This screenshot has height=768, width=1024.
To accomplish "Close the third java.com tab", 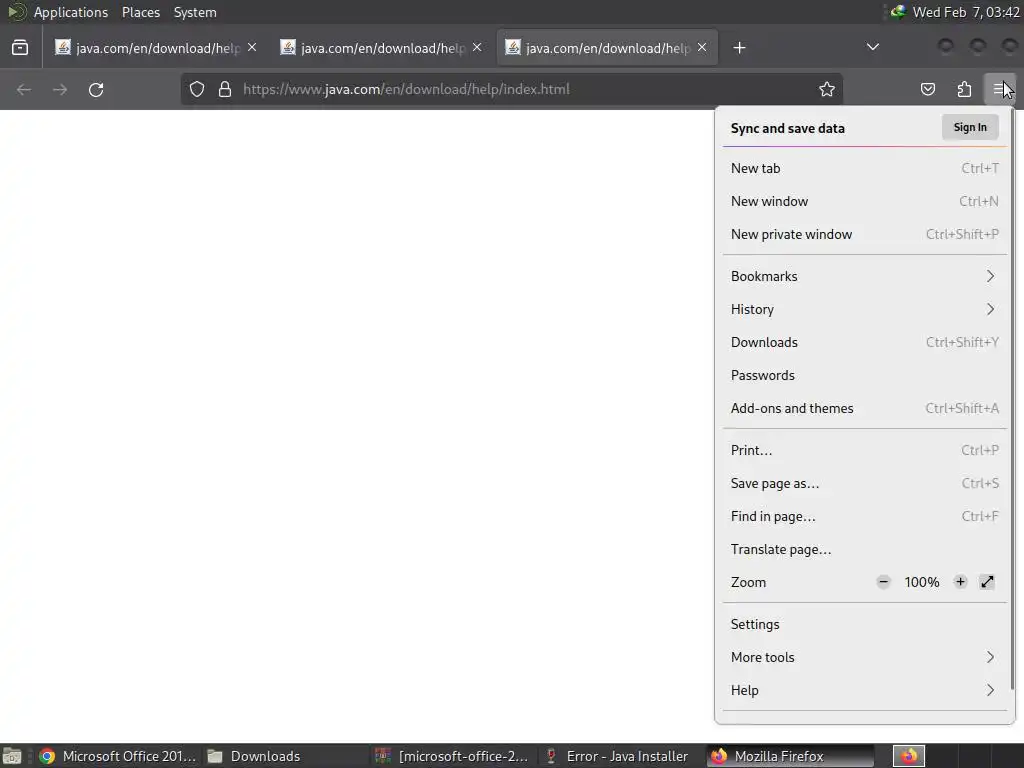I will pyautogui.click(x=702, y=48).
